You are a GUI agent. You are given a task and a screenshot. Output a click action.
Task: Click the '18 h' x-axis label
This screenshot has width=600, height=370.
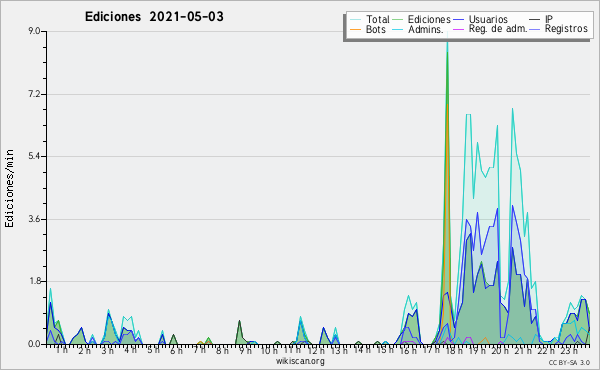point(454,350)
